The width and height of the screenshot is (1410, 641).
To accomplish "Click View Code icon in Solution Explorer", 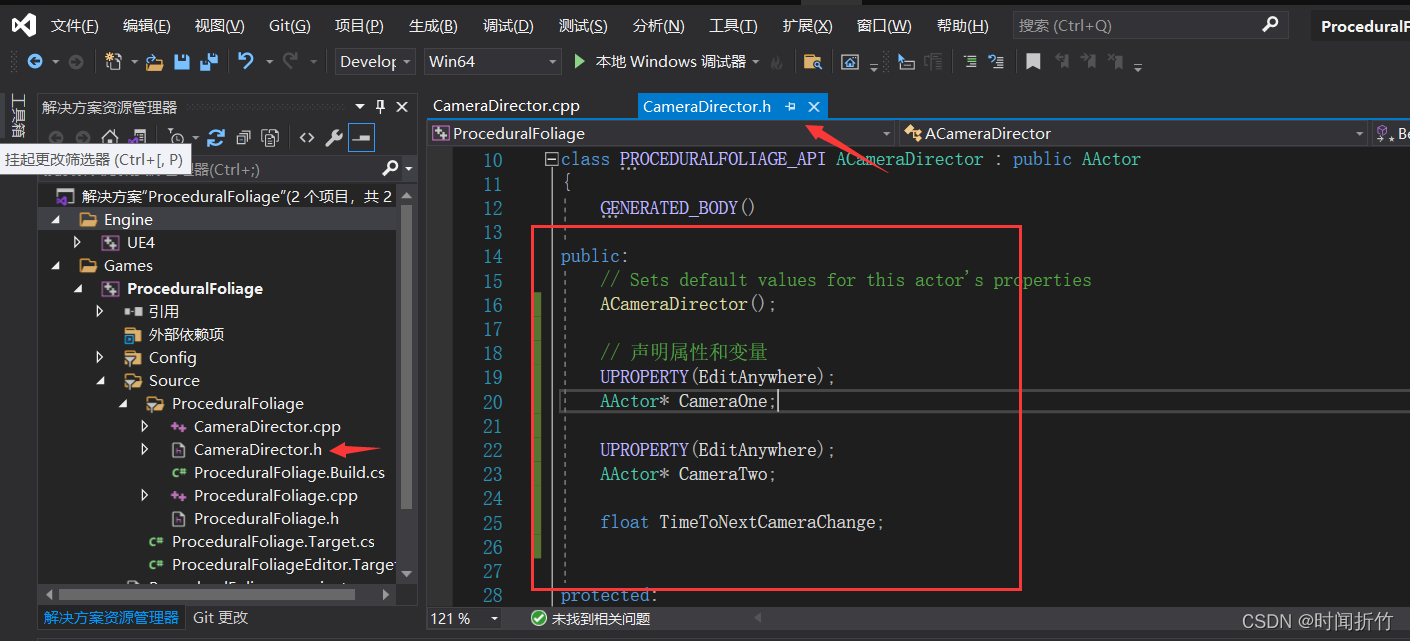I will (307, 137).
